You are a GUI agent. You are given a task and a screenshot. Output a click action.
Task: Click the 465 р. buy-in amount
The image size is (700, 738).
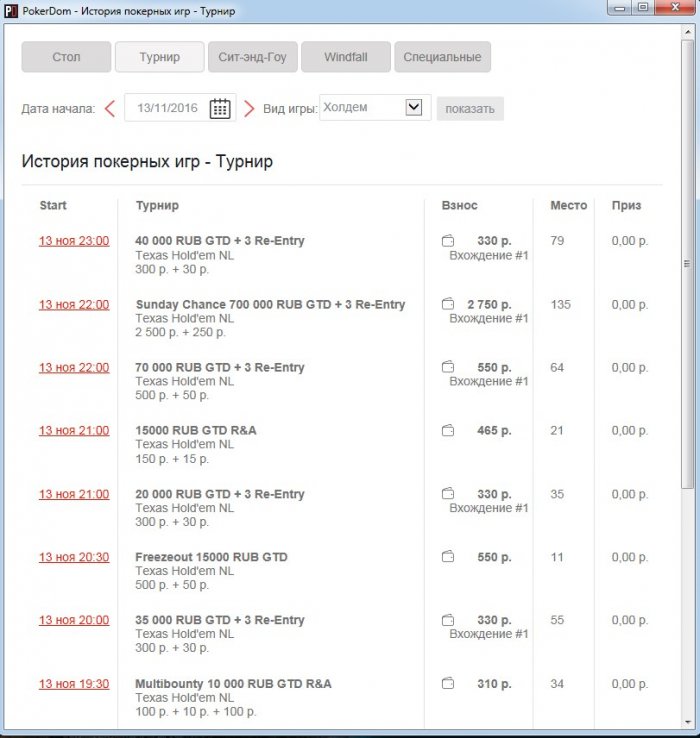pyautogui.click(x=494, y=431)
